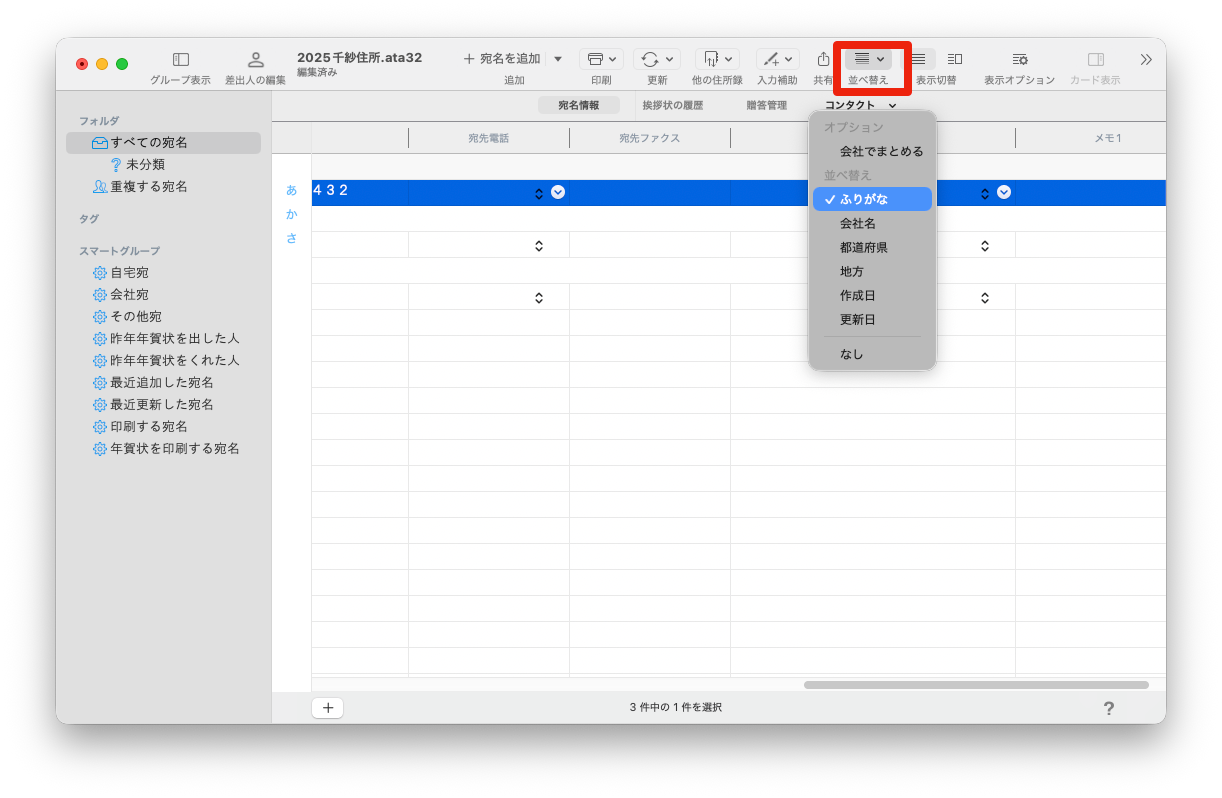Image resolution: width=1222 pixels, height=798 pixels.
Task: Expand the コンタクト dropdown
Action: click(860, 105)
